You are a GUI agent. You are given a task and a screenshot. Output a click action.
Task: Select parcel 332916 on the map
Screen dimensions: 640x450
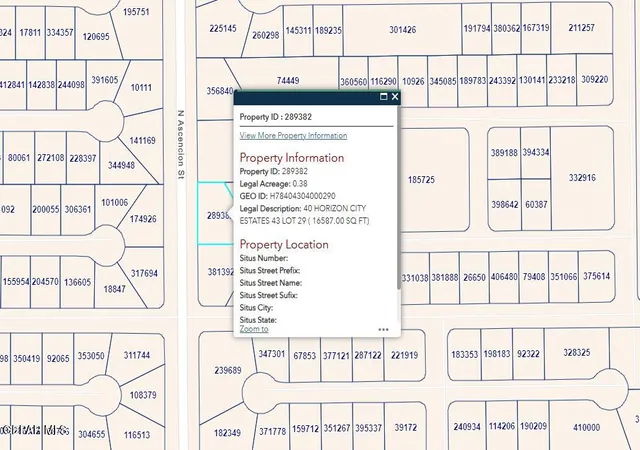[582, 178]
